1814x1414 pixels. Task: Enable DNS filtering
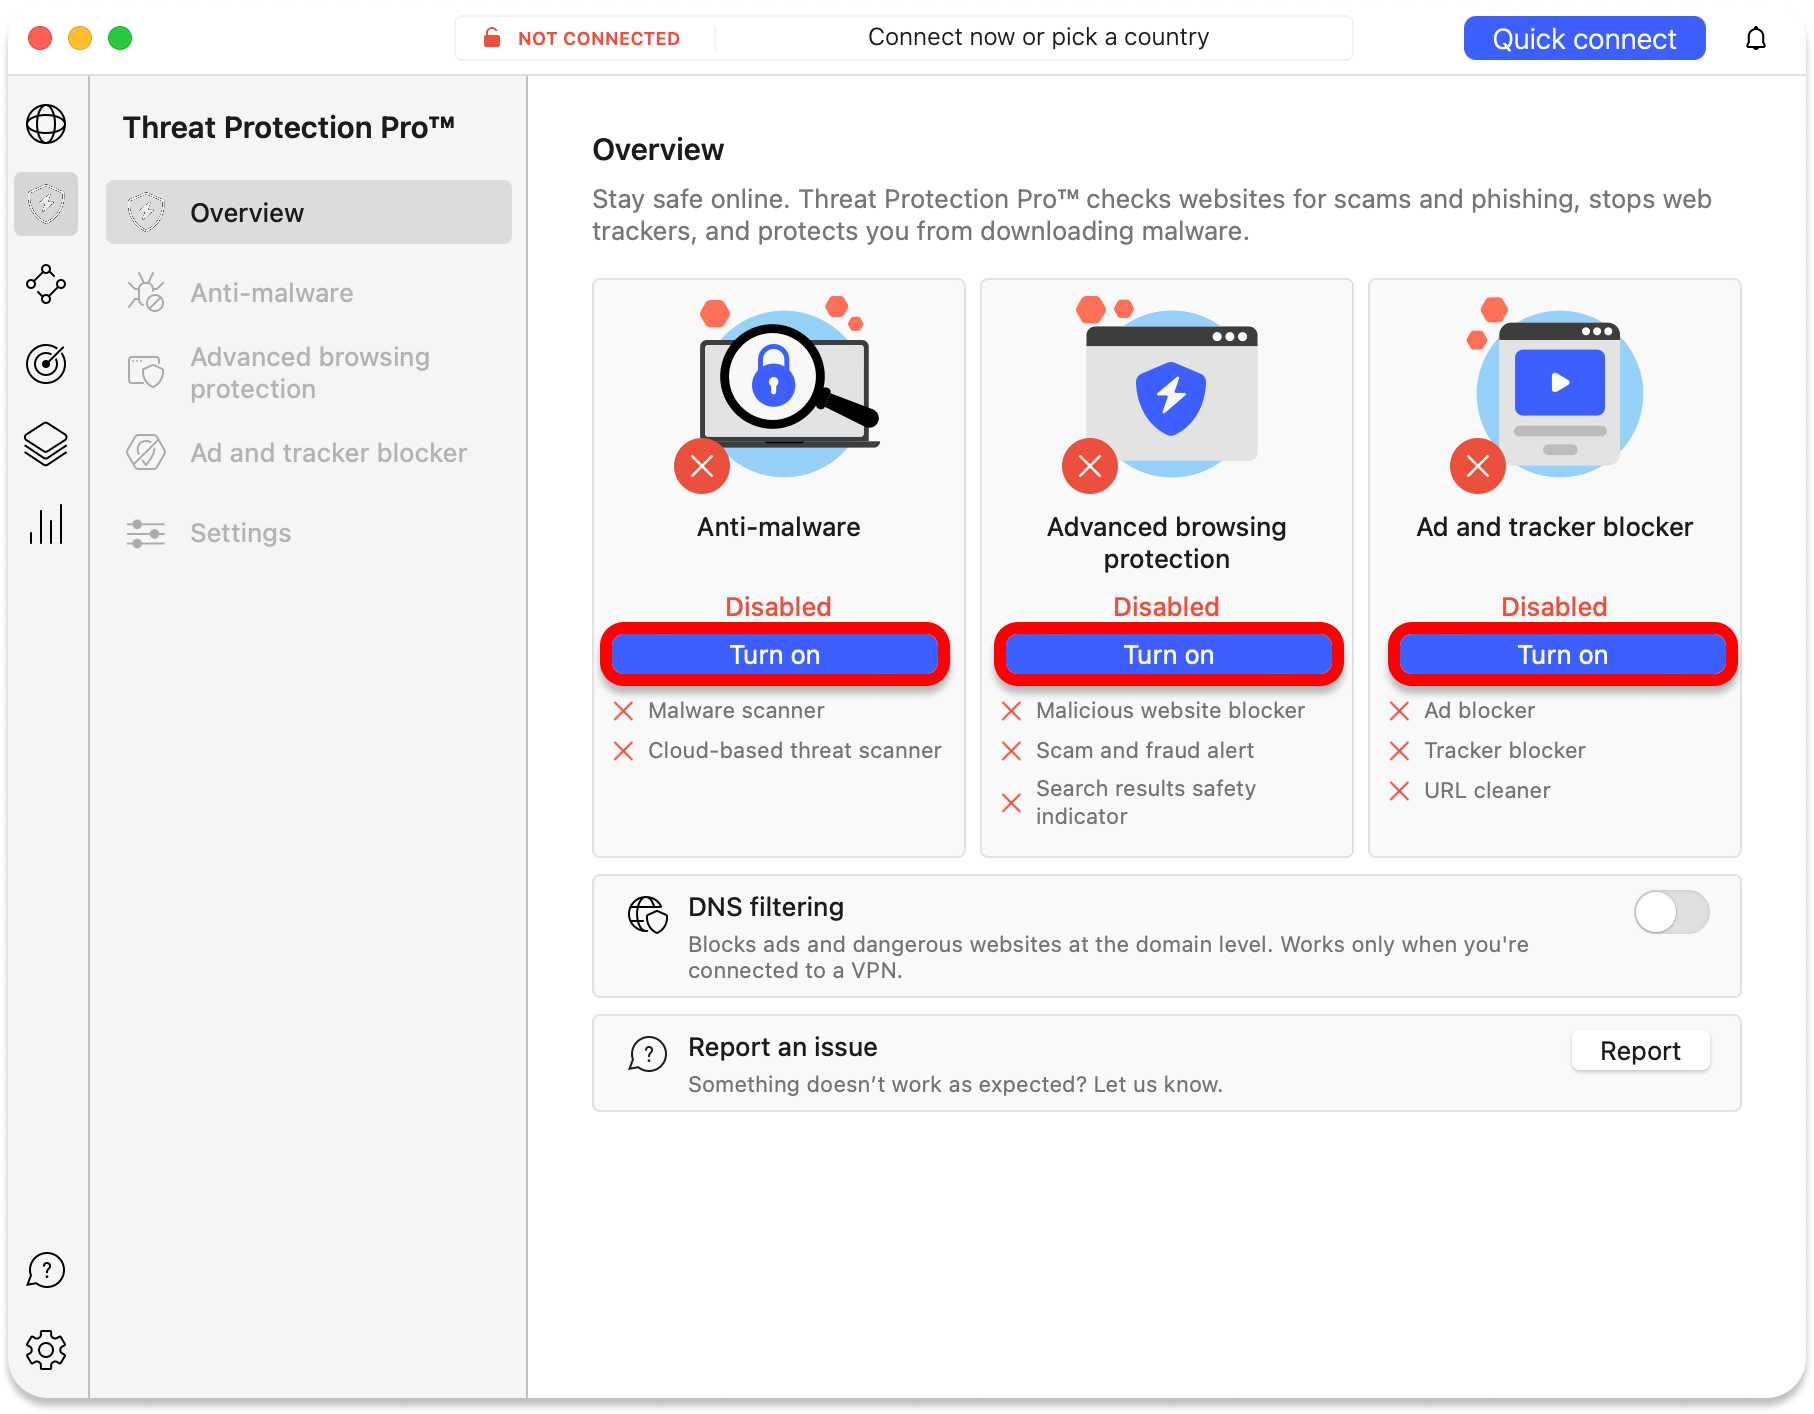1671,912
